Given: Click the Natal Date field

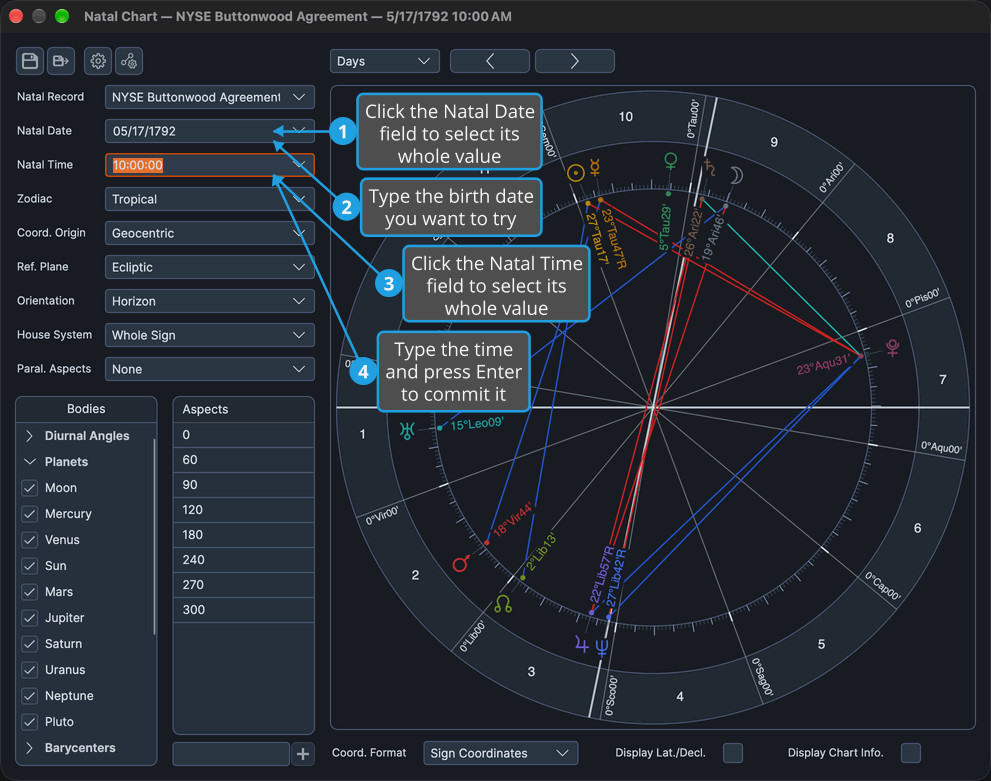Looking at the screenshot, I should click(x=210, y=131).
